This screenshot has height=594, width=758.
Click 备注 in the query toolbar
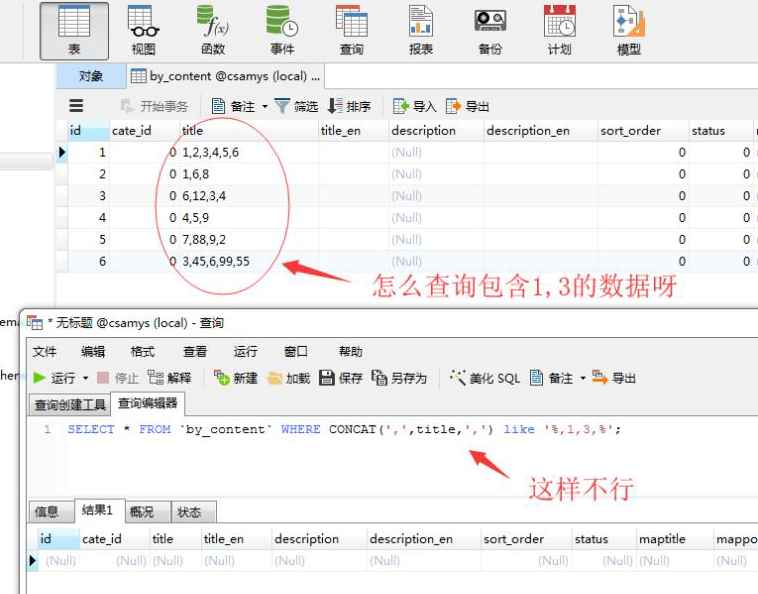(x=551, y=377)
